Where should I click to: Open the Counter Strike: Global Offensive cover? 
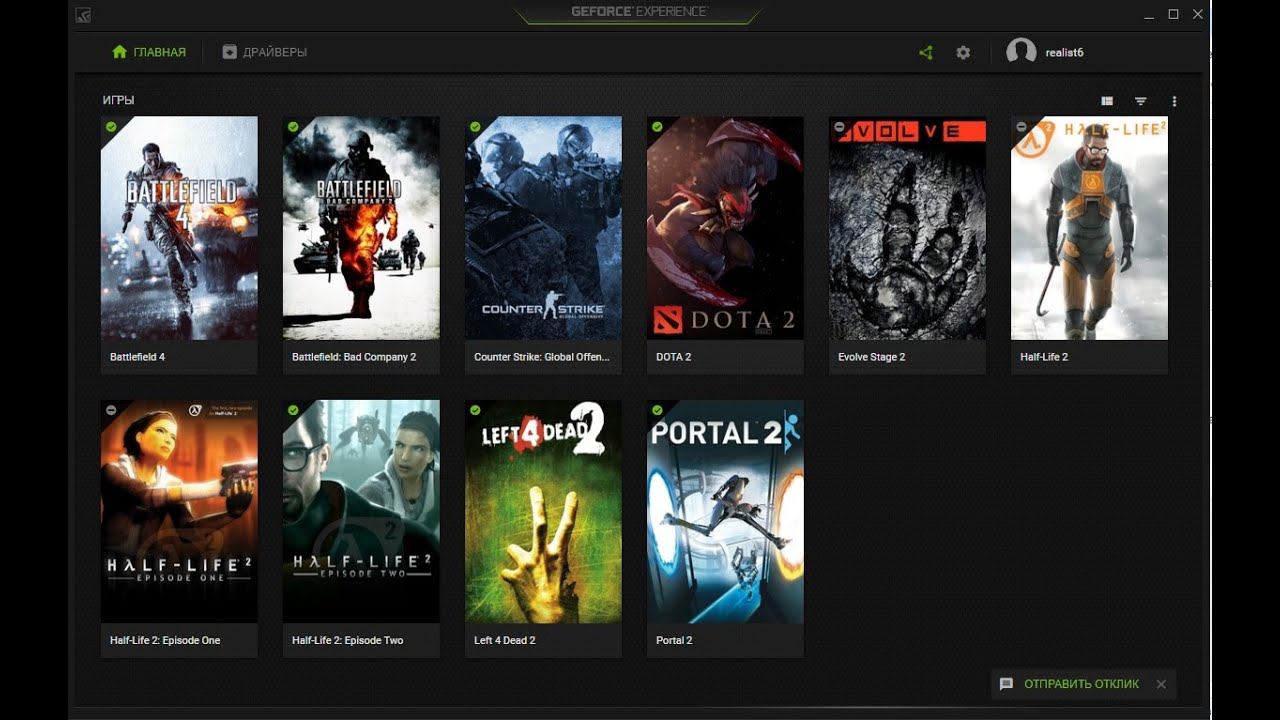coord(543,228)
